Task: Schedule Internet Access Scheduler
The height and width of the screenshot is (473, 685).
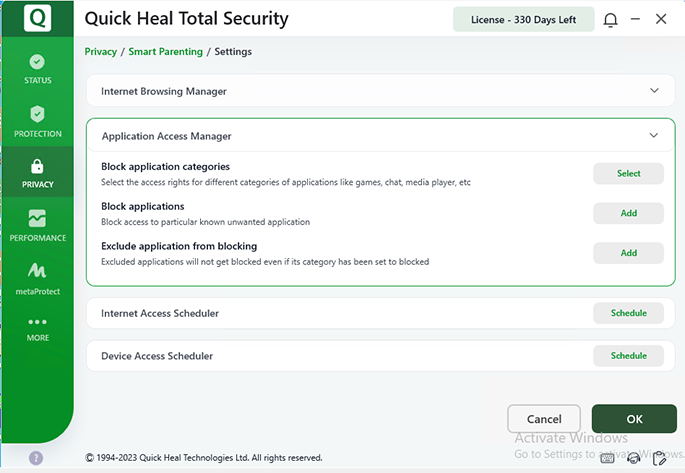Action: pos(628,313)
